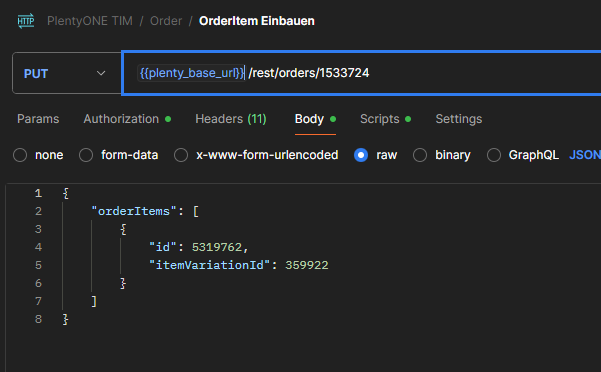Open the JSON format dropdown
601x372 pixels.
pyautogui.click(x=585, y=155)
